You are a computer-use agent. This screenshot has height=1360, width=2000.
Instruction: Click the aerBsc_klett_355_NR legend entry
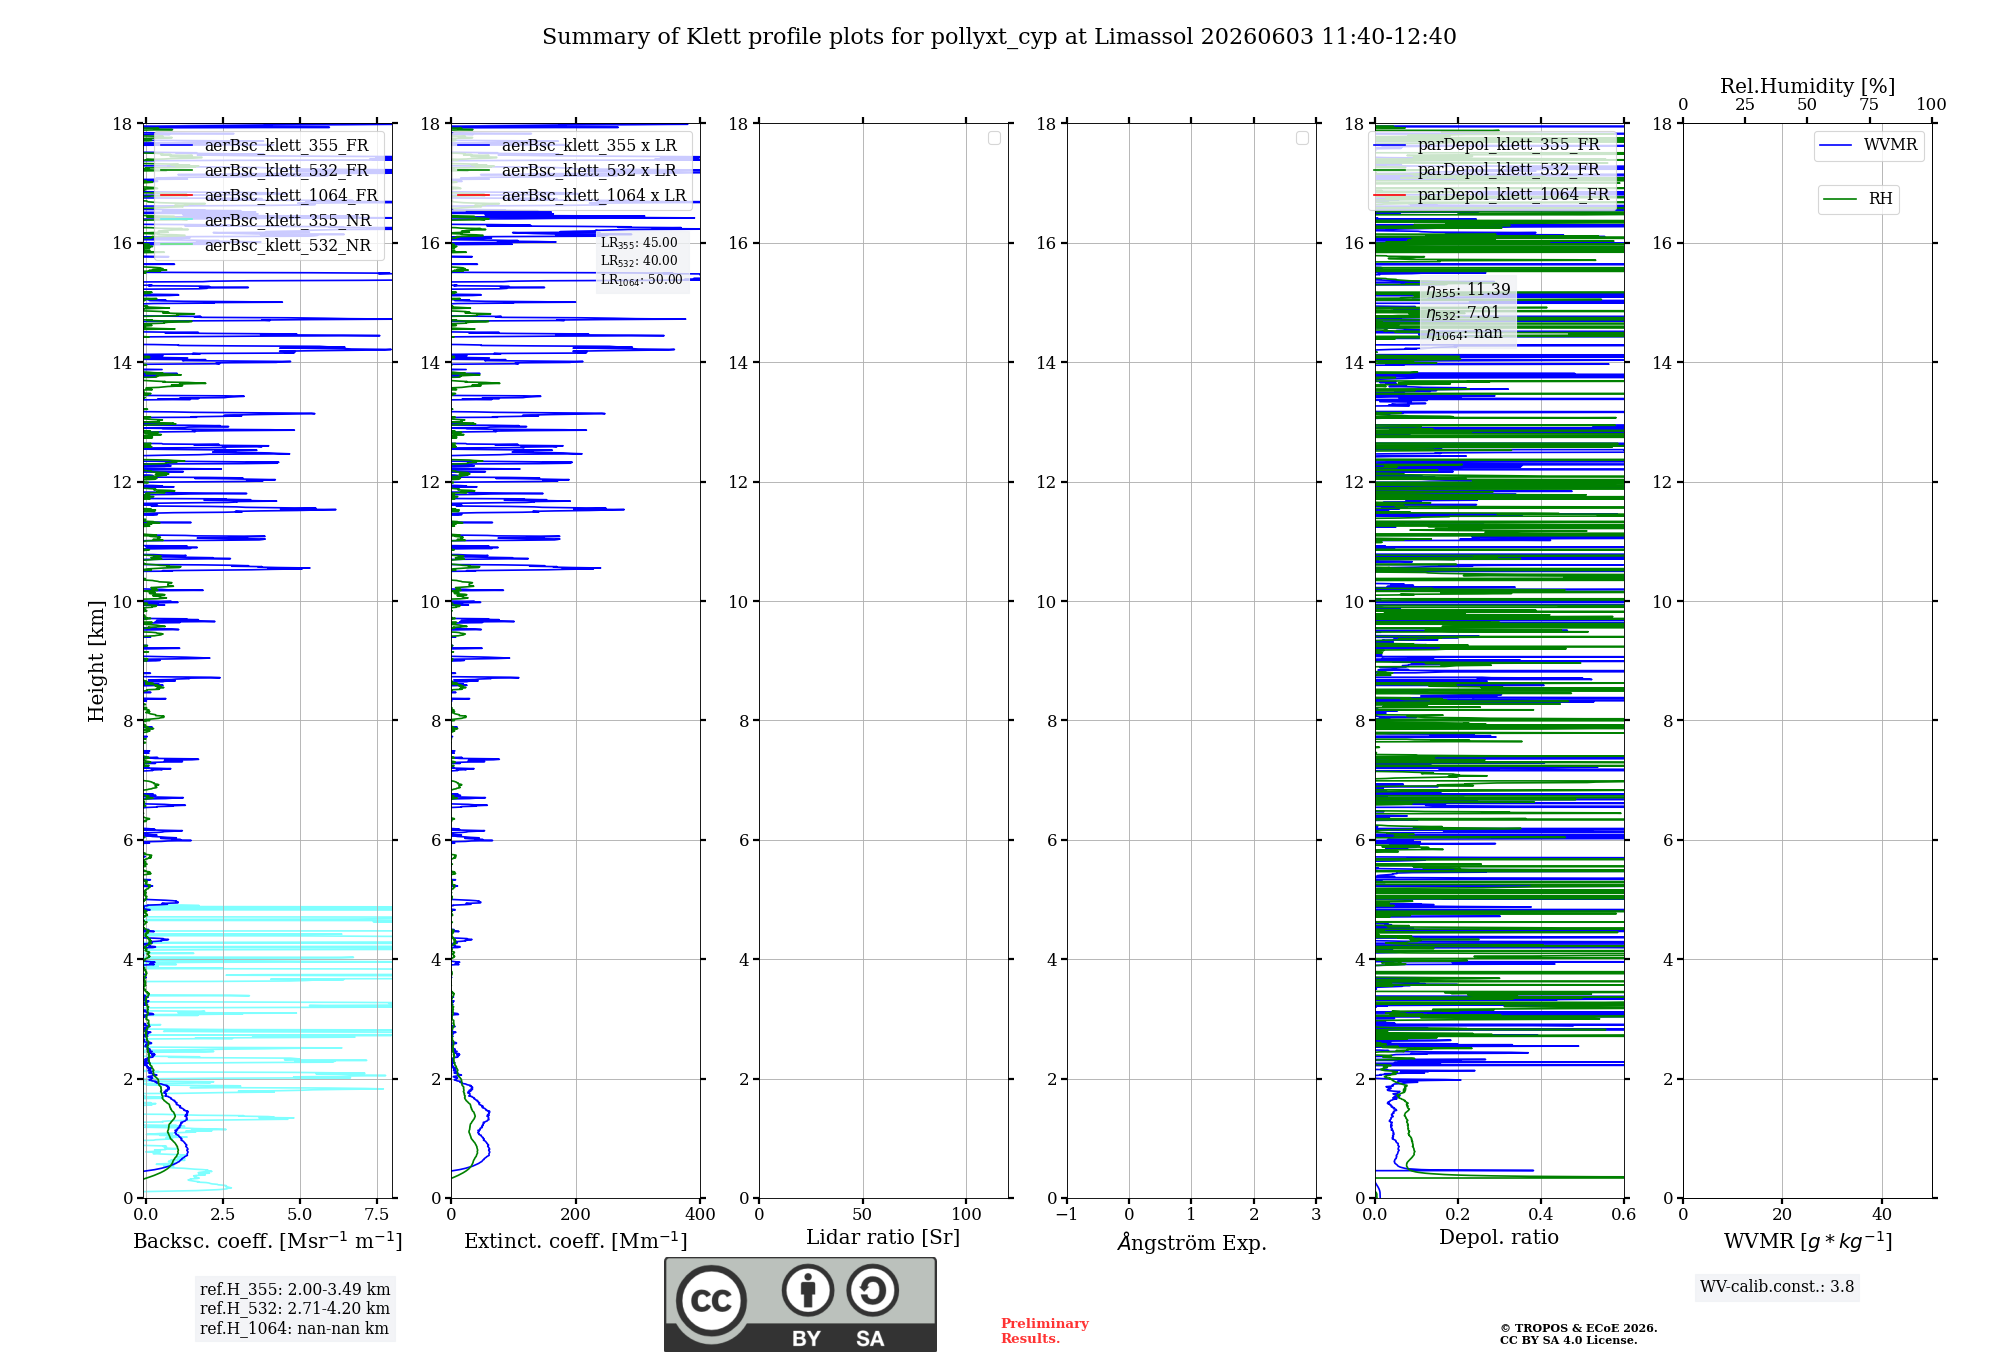pos(268,221)
